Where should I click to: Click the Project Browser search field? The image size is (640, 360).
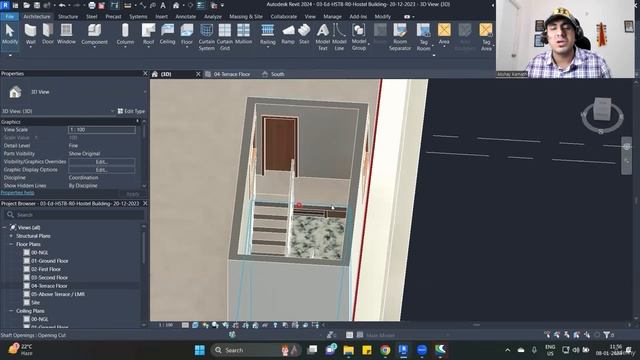click(74, 215)
